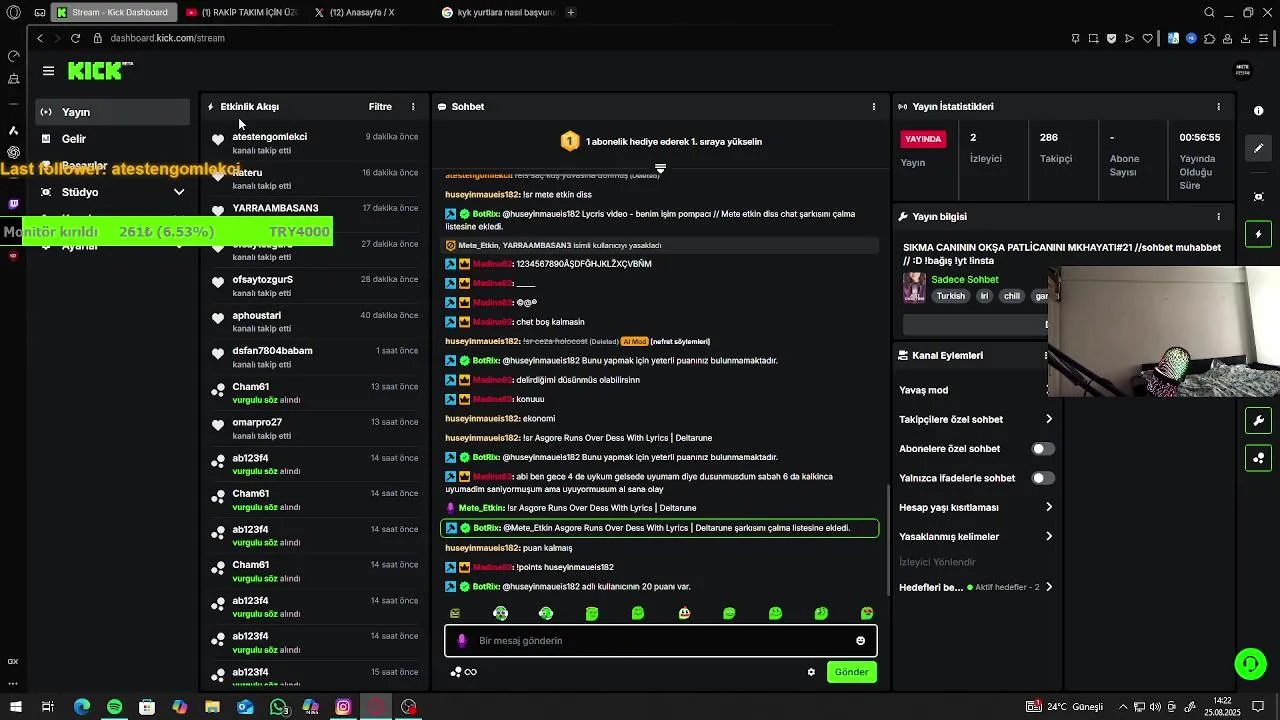Open WhatsApp from the taskbar
The height and width of the screenshot is (720, 1280).
click(278, 707)
